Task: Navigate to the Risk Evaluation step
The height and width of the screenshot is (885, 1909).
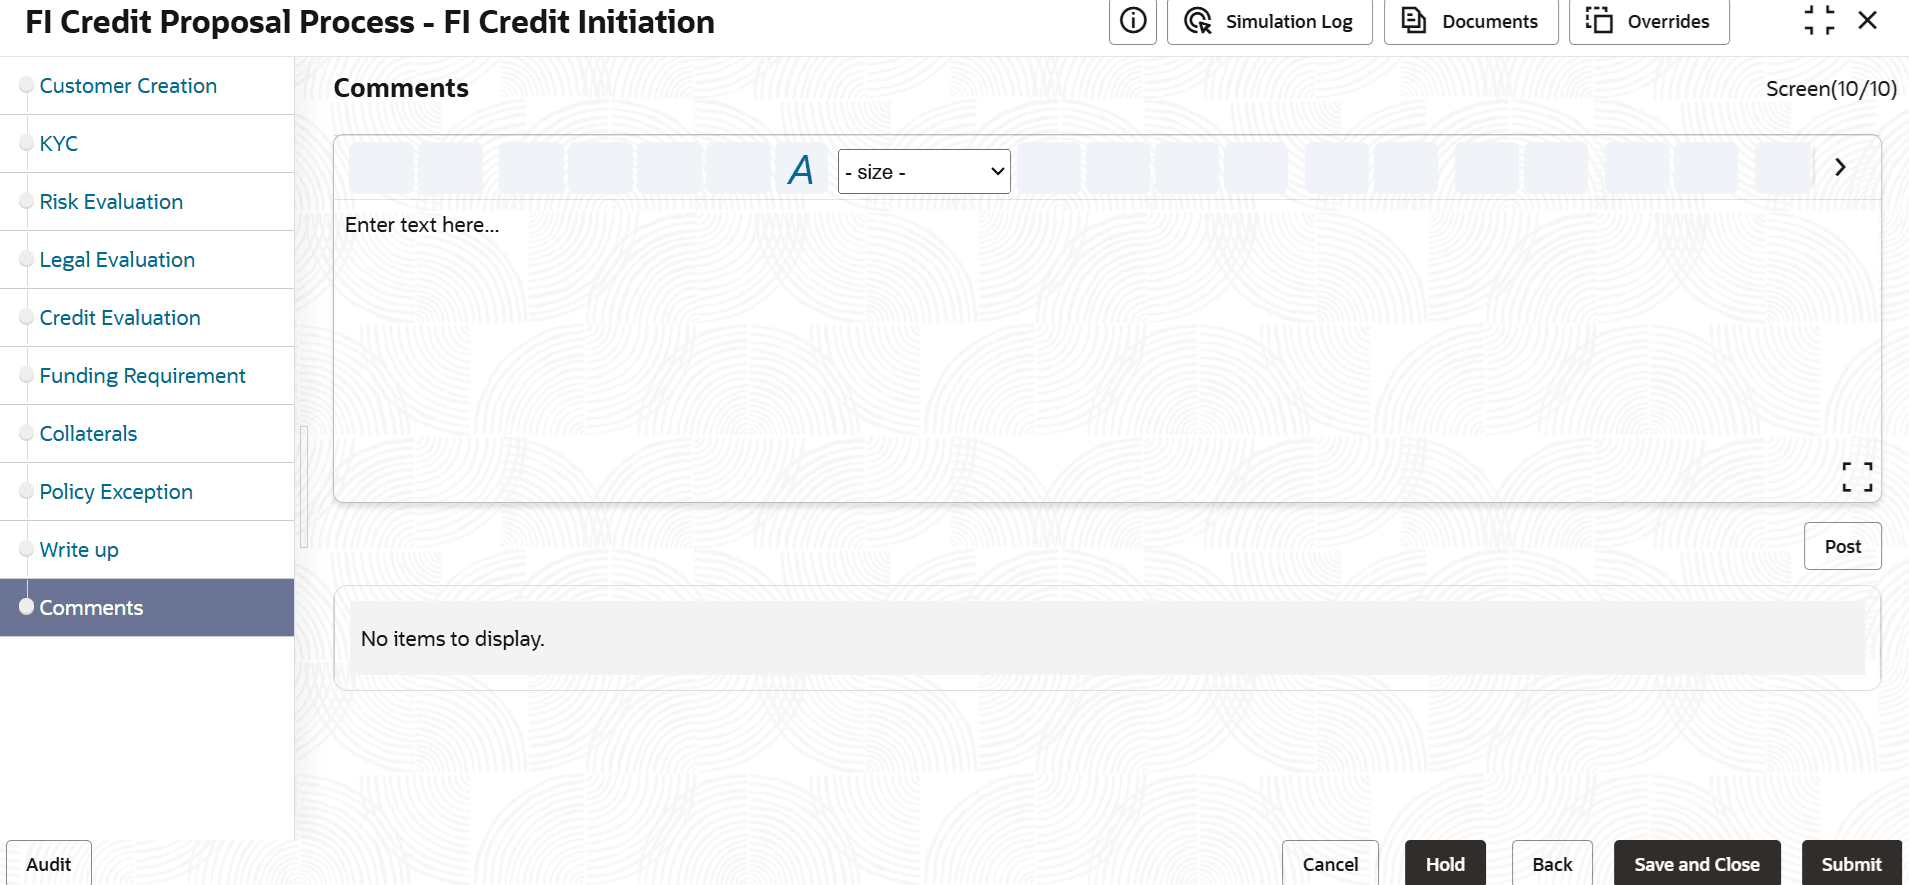Action: tap(111, 202)
